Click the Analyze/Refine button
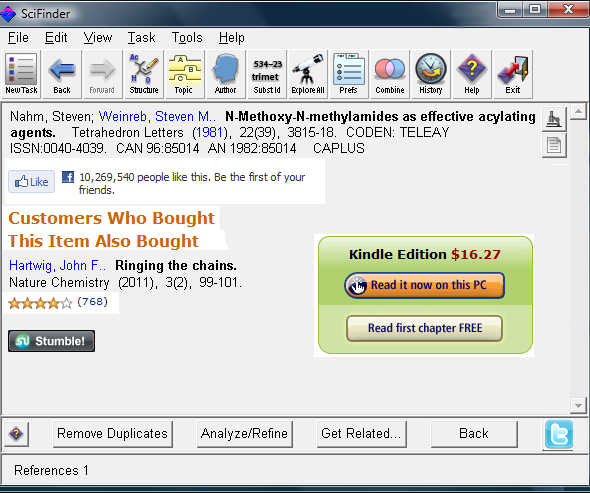The height and width of the screenshot is (493, 590). [245, 434]
